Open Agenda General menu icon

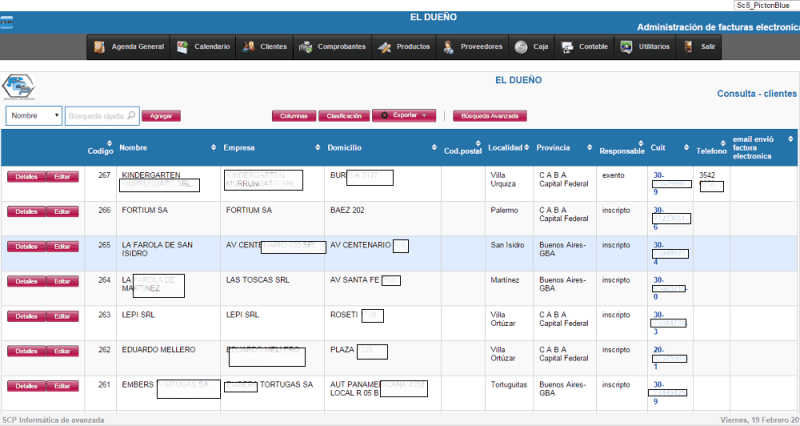pos(99,47)
